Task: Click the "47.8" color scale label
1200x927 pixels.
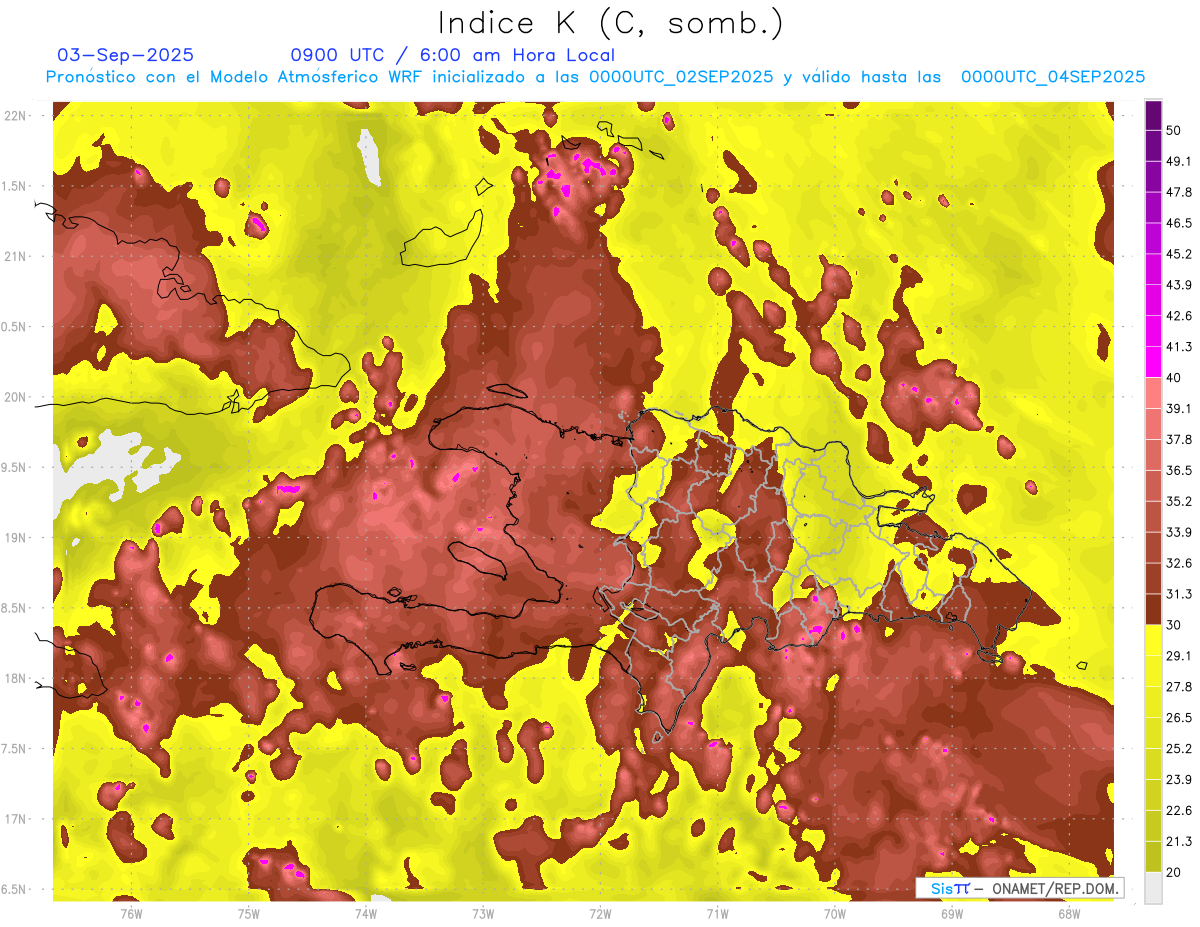Action: click(x=1178, y=192)
